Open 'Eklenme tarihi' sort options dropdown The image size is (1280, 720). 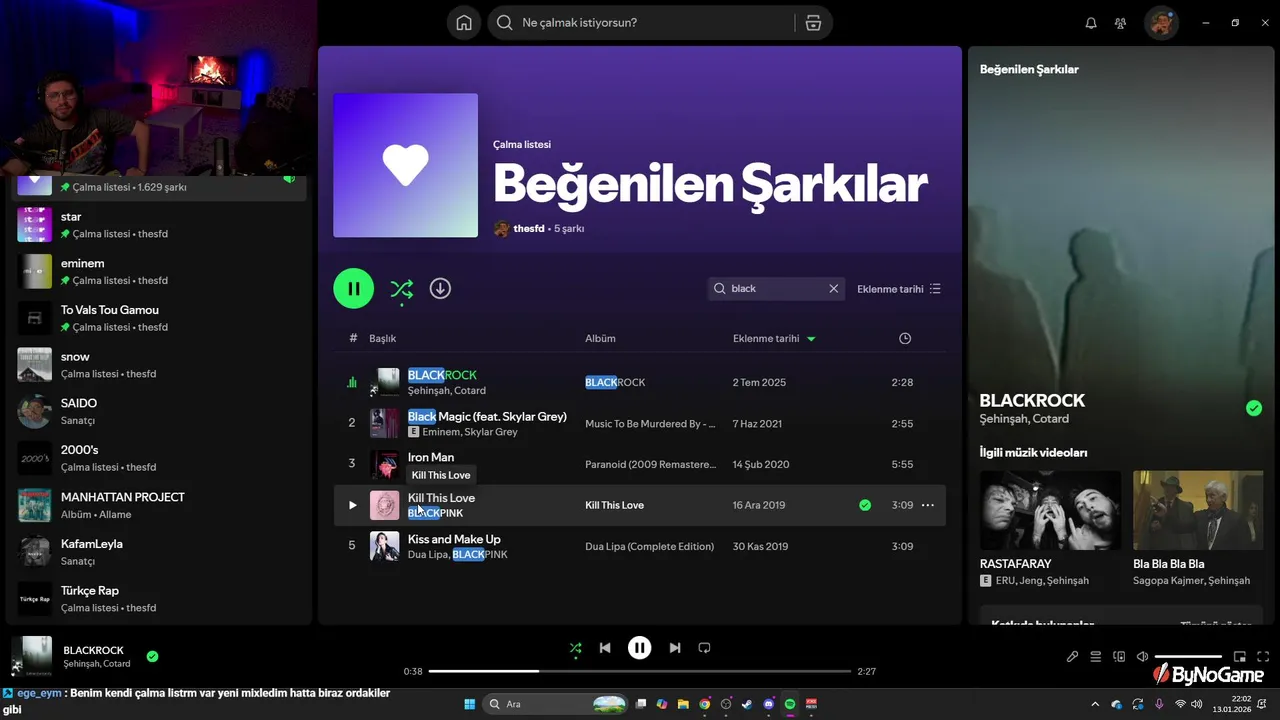(x=899, y=289)
